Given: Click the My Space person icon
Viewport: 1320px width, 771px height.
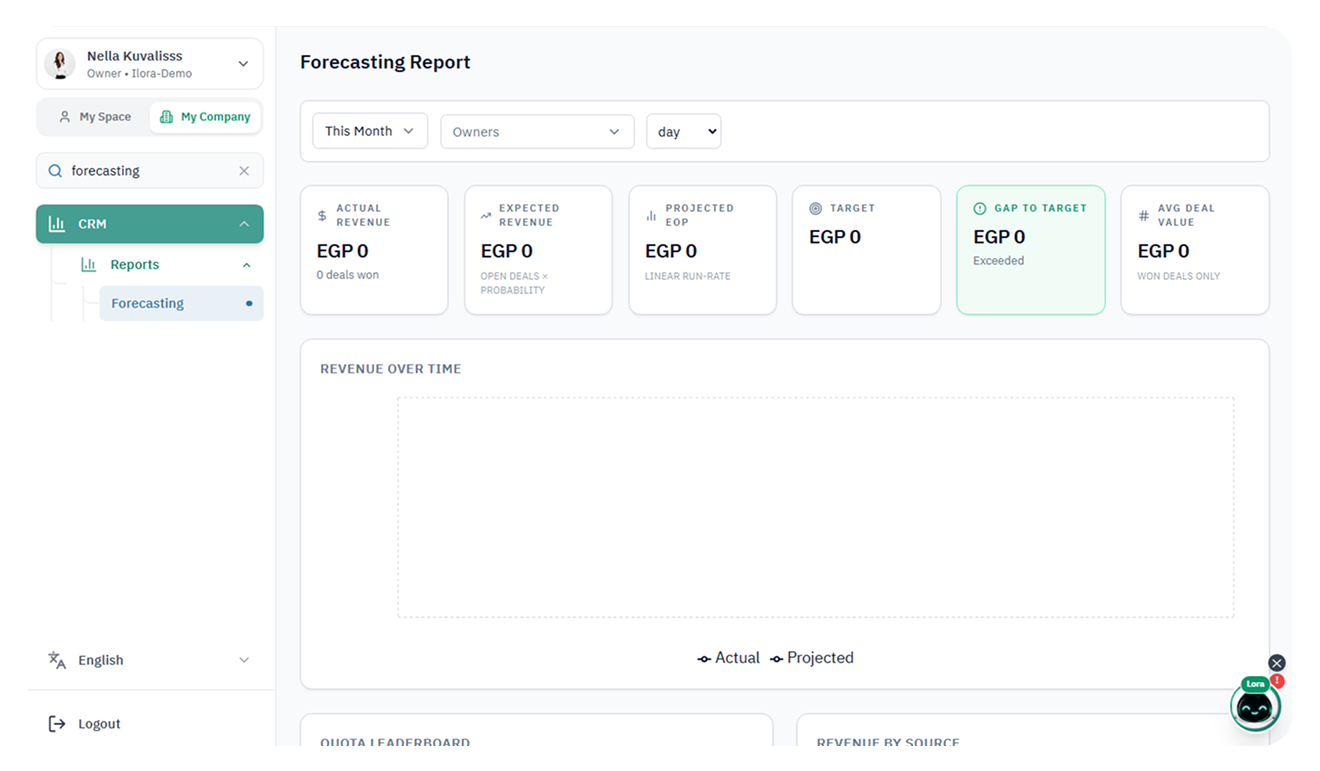Looking at the screenshot, I should (x=65, y=117).
